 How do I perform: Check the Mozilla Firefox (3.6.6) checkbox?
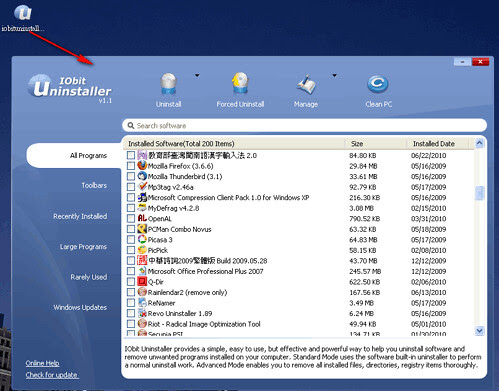click(131, 166)
